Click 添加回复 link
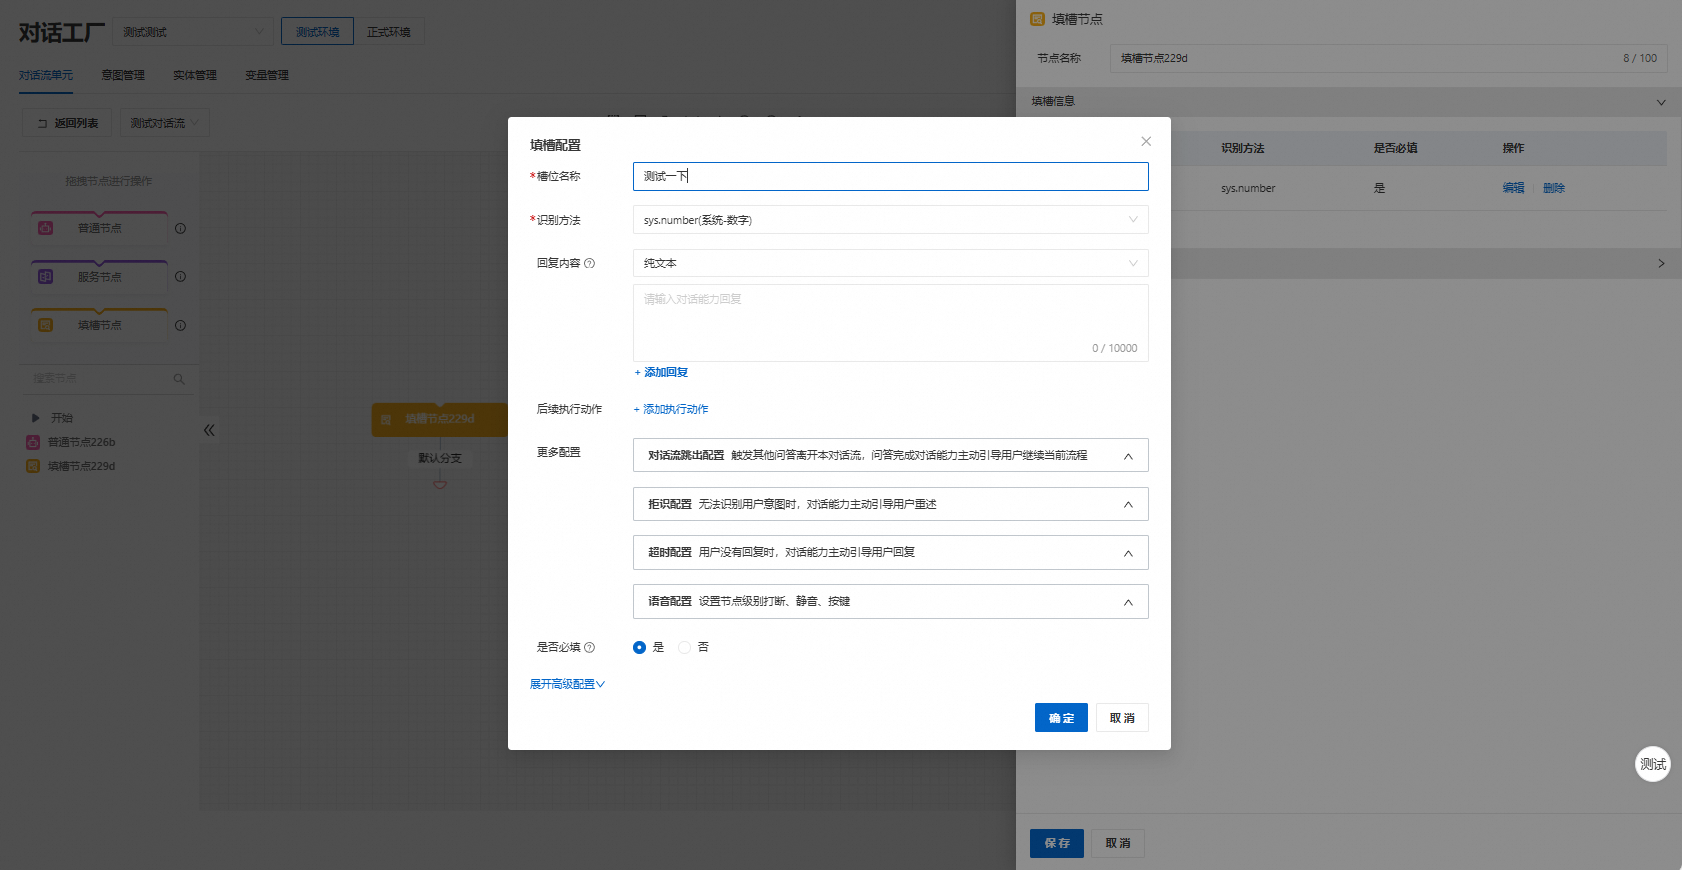This screenshot has width=1682, height=870. [x=661, y=372]
